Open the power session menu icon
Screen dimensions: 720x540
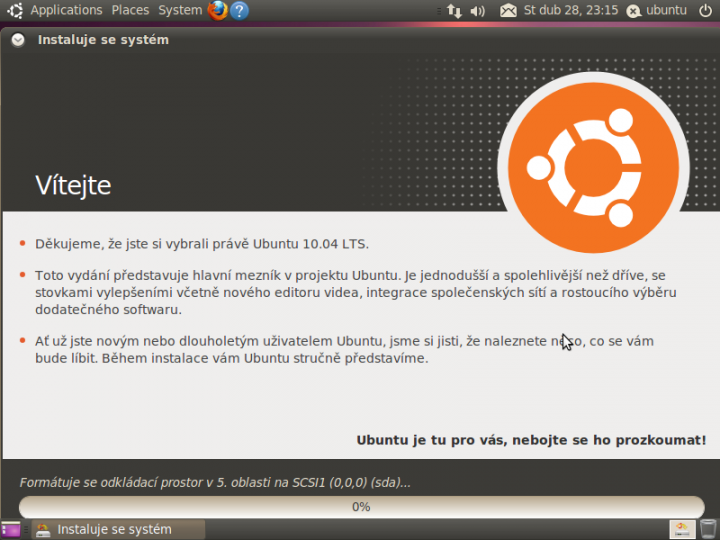click(x=705, y=11)
